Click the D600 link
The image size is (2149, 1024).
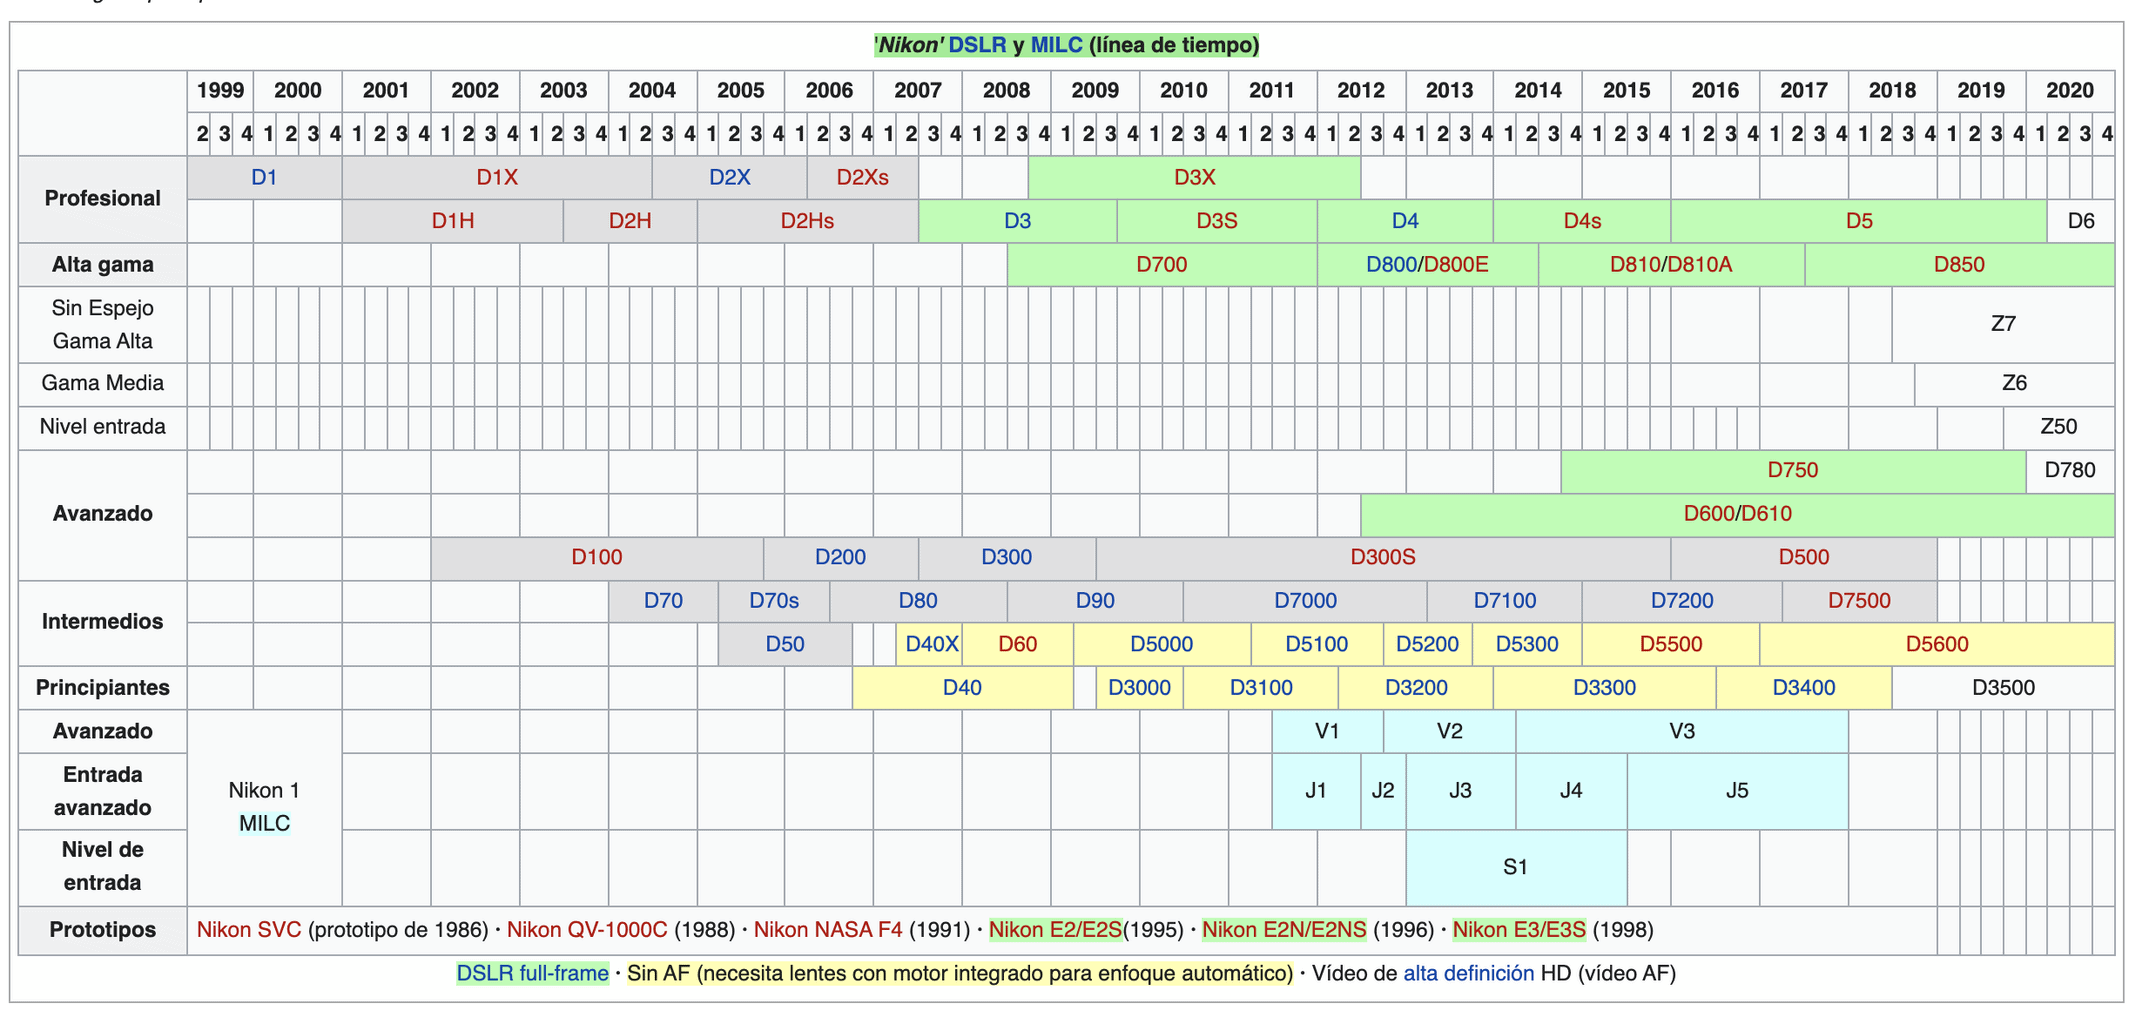[x=1709, y=514]
